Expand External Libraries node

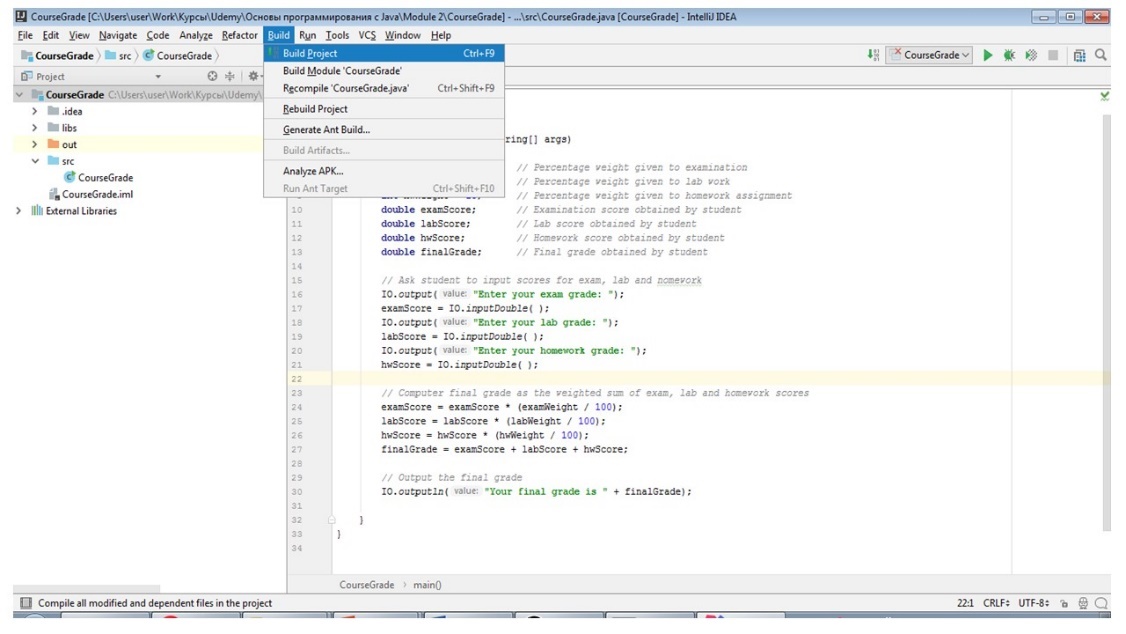tap(19, 211)
